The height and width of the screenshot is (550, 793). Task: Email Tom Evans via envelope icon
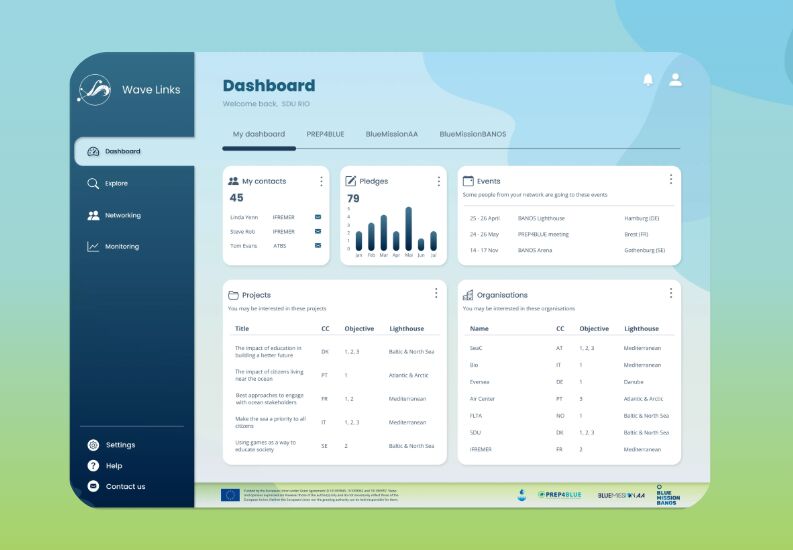pyautogui.click(x=318, y=246)
